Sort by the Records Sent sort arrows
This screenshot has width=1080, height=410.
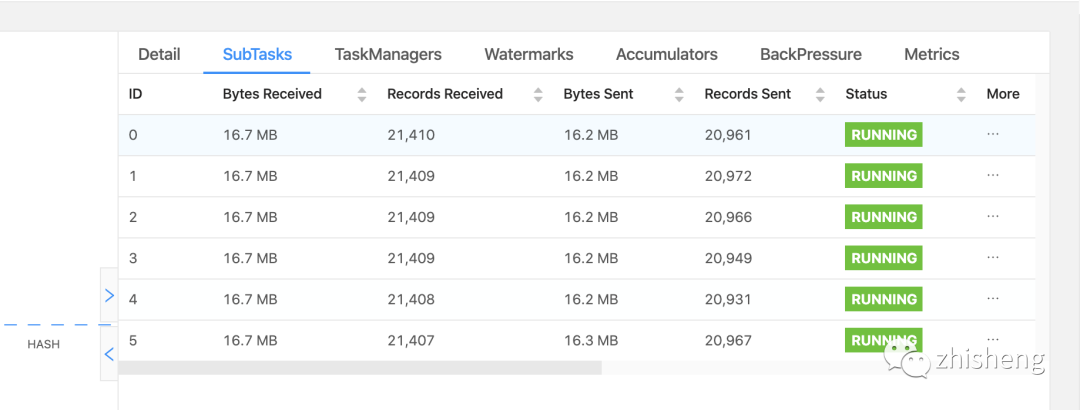[x=820, y=94]
